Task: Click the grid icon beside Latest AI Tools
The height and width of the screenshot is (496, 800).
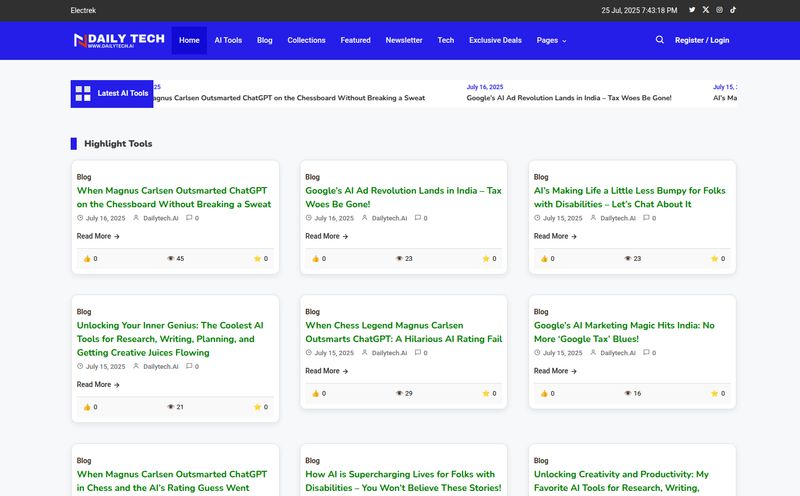Action: click(83, 93)
